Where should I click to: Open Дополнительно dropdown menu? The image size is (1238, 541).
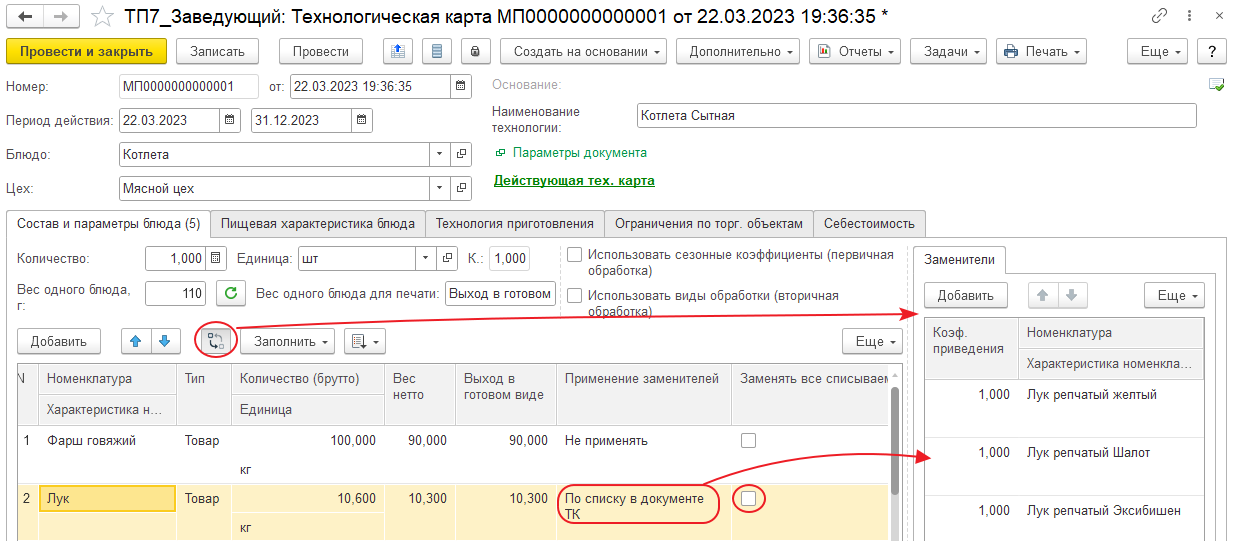coord(738,51)
